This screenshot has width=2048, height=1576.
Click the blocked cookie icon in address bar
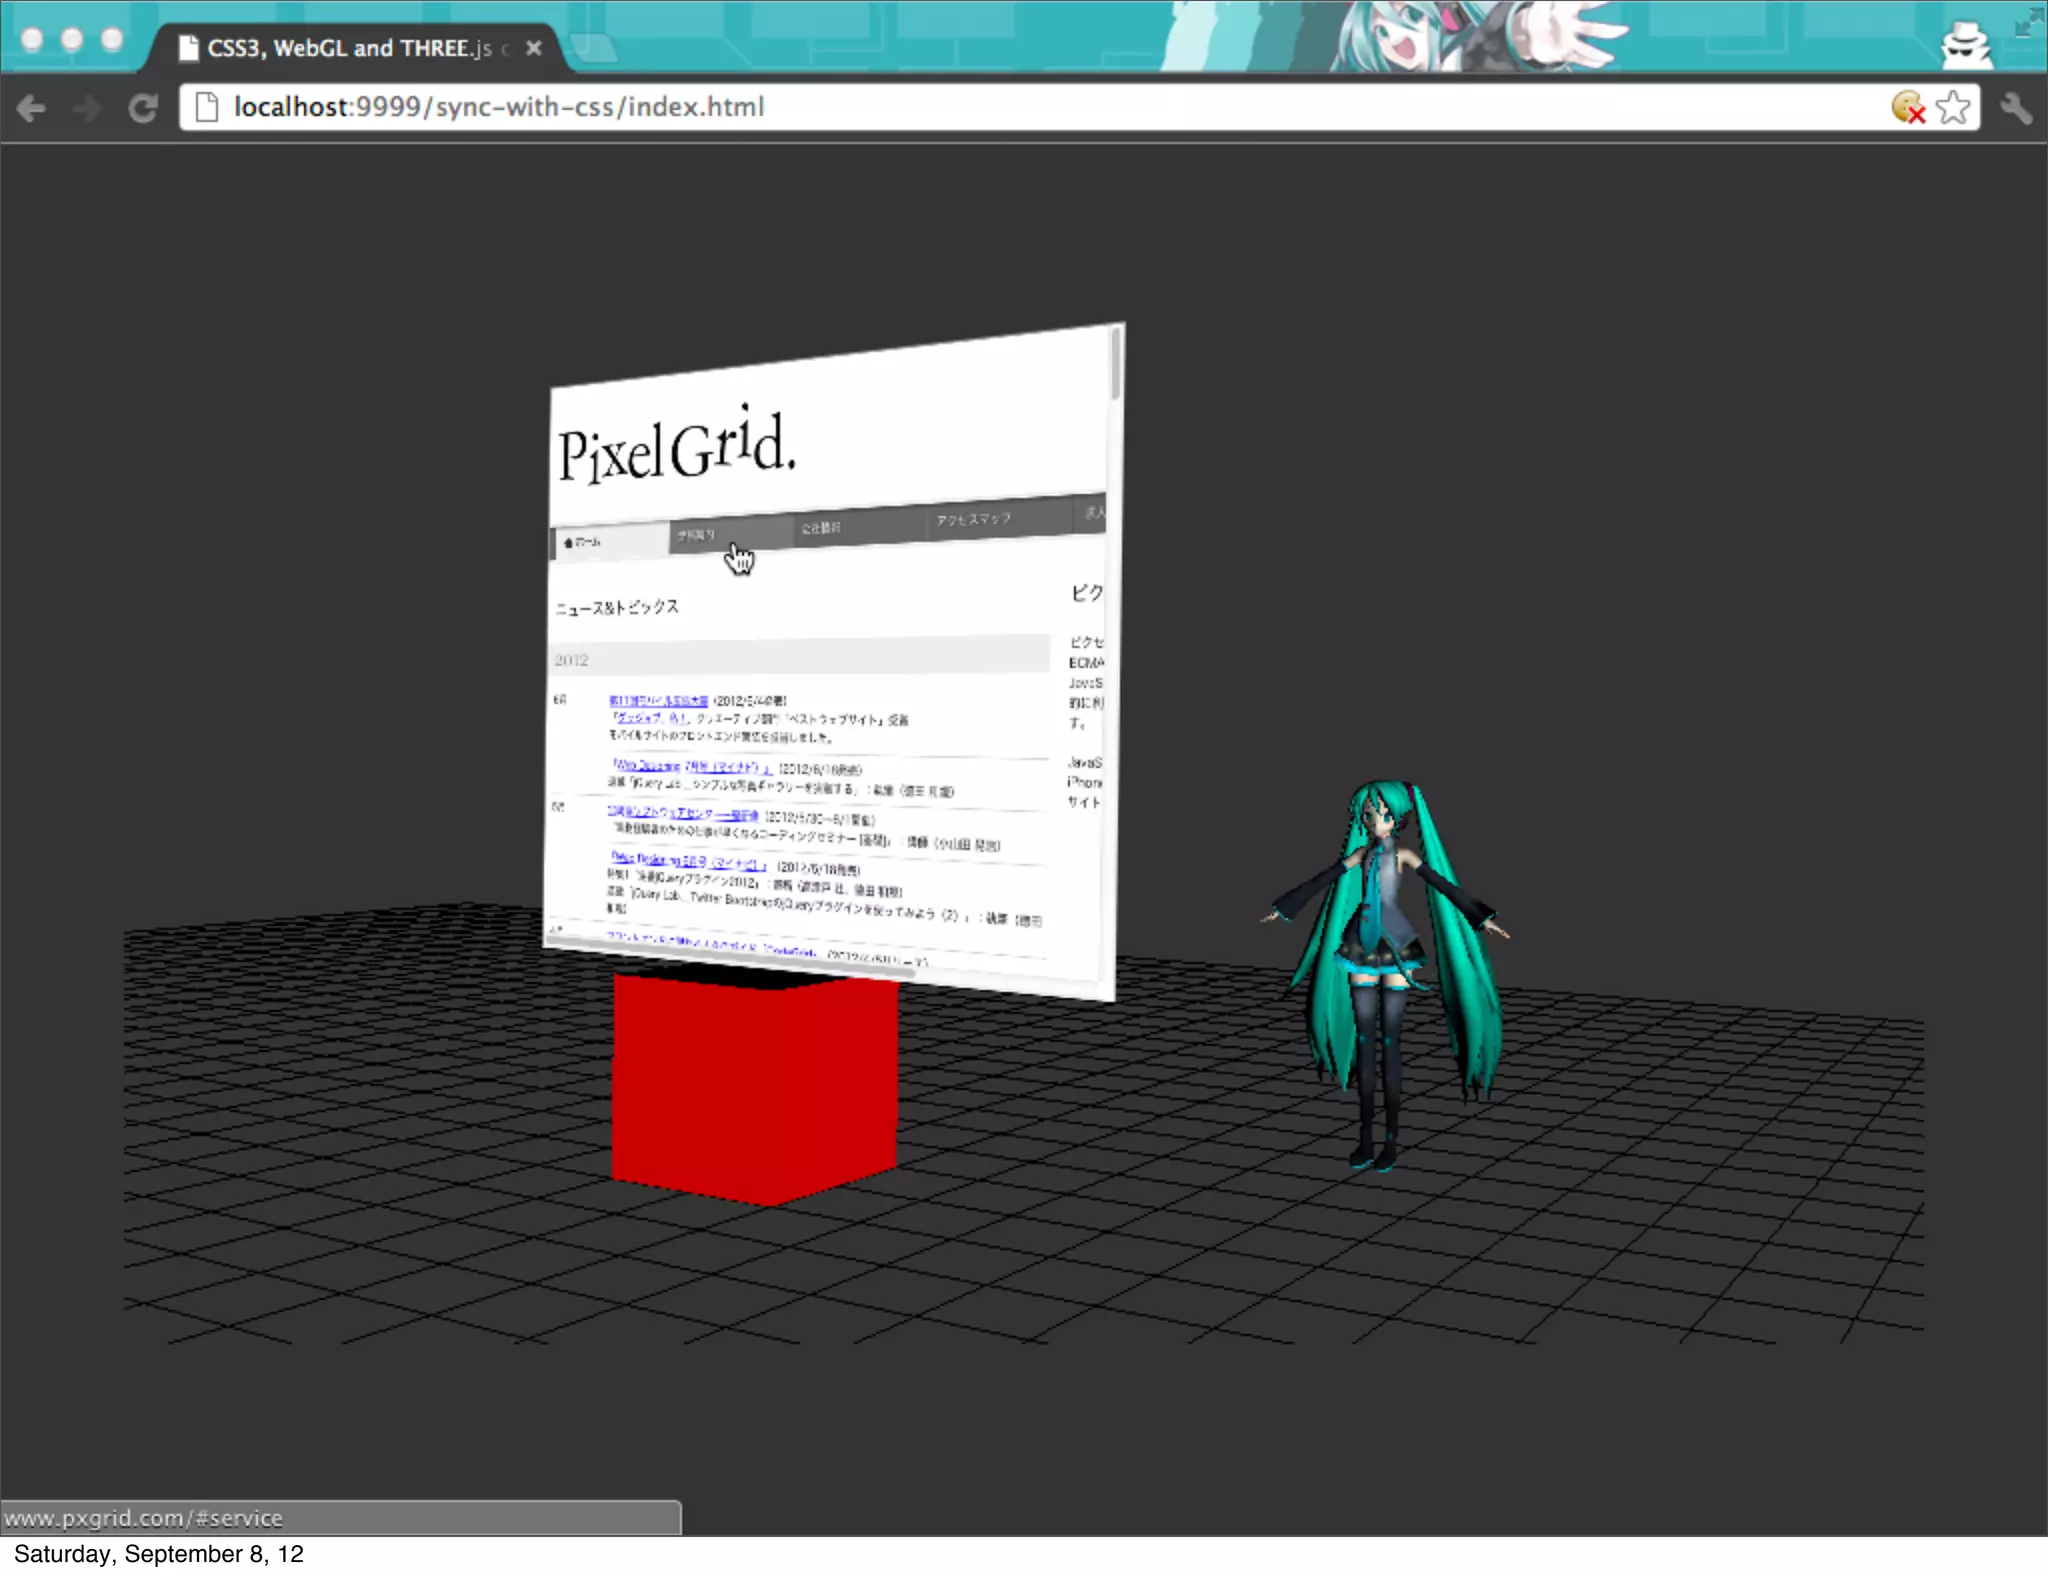tap(1907, 107)
